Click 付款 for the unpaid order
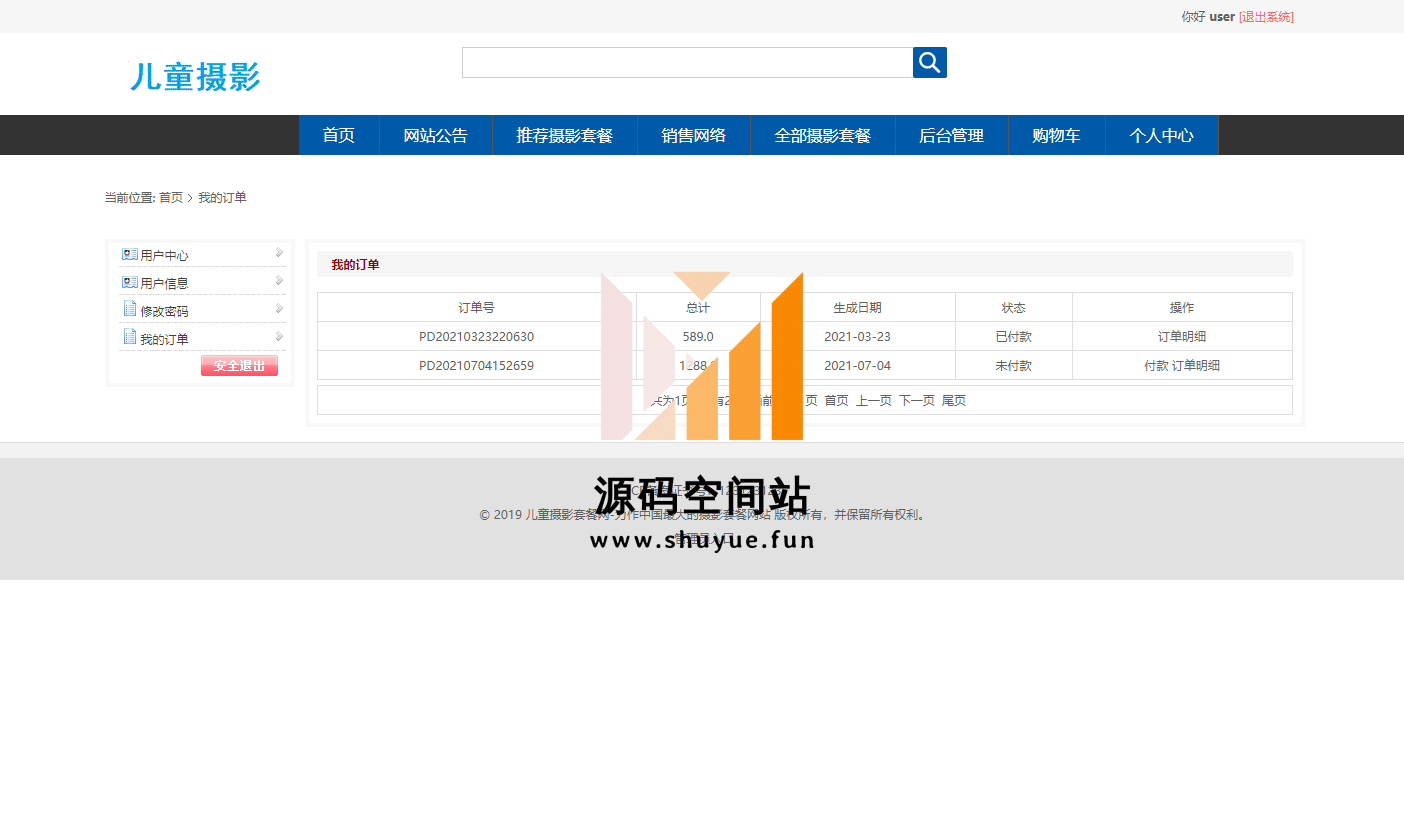 coord(1156,366)
